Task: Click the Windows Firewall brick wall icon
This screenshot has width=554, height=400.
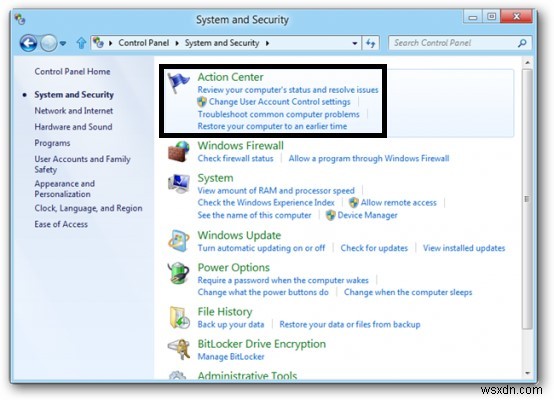Action: [178, 151]
